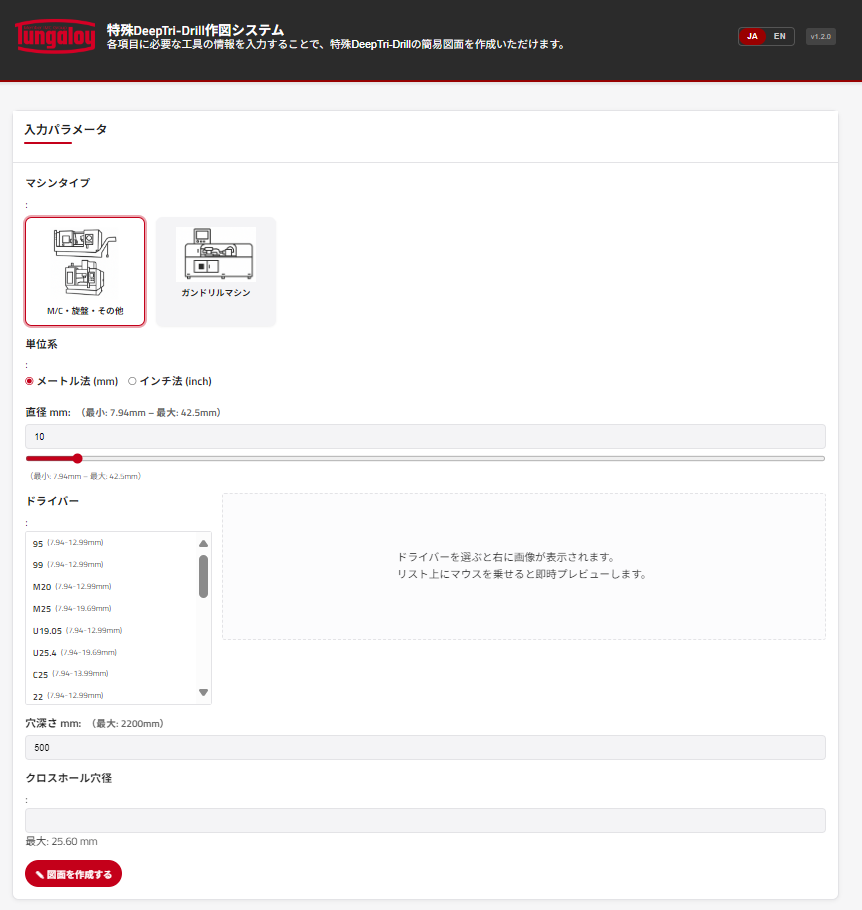Select driver U25.4 in the list
Image resolution: width=862 pixels, height=910 pixels.
111,653
